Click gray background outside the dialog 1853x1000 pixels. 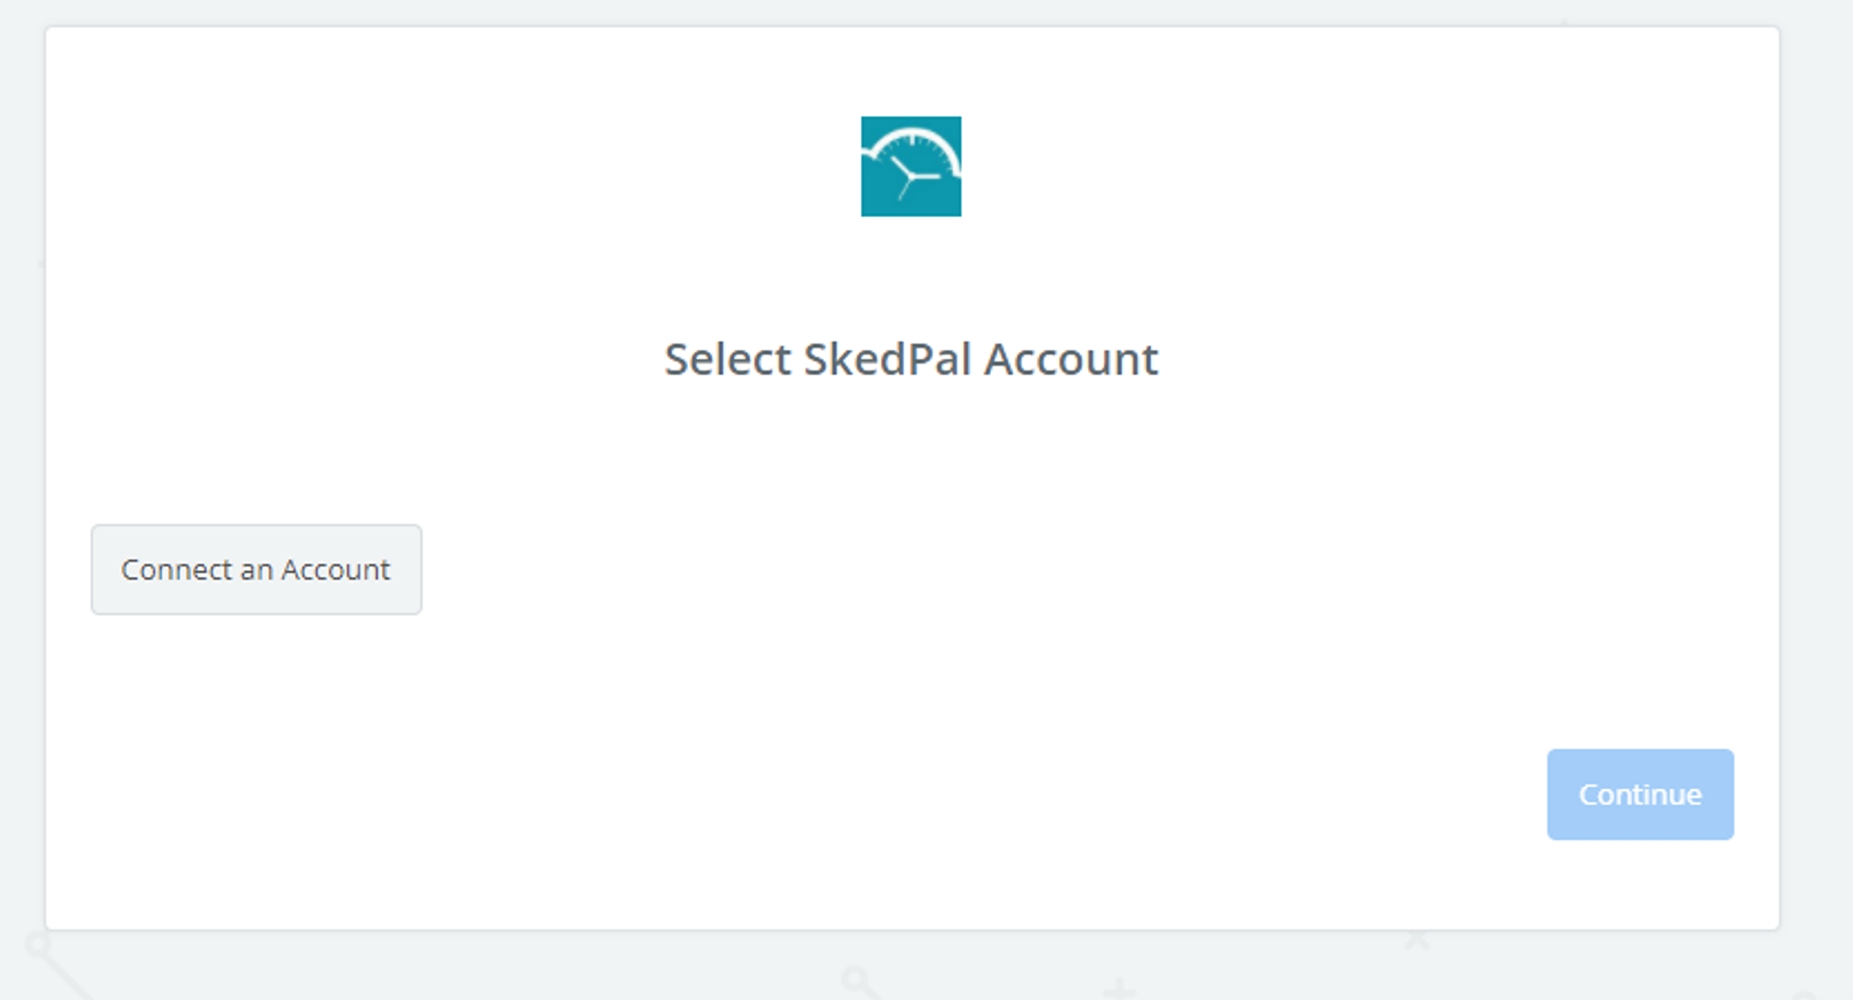coord(1816,500)
